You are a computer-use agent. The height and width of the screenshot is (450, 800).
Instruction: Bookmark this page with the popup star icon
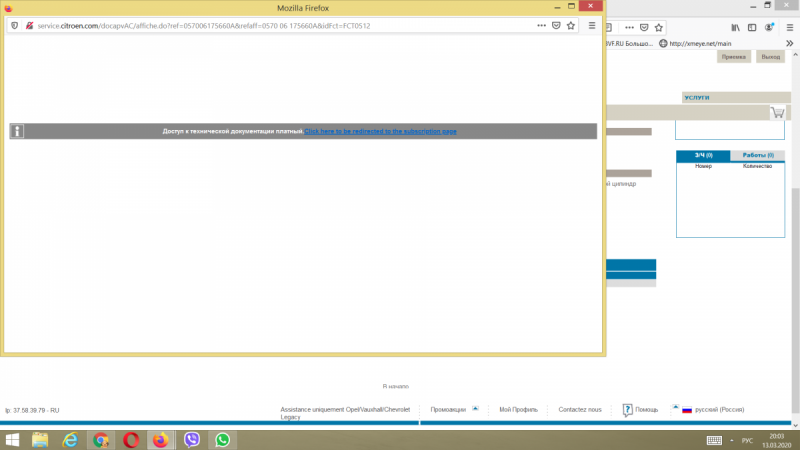tap(569, 25)
